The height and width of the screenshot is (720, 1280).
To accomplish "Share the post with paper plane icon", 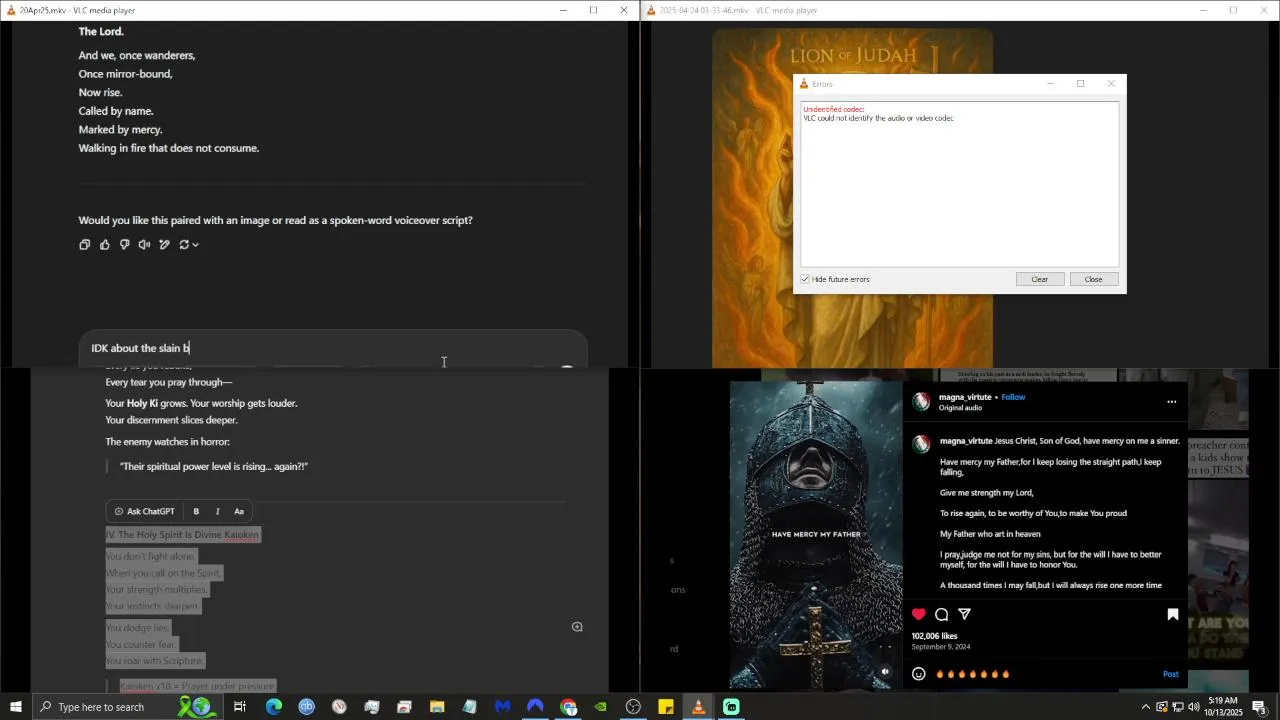I will click(965, 614).
